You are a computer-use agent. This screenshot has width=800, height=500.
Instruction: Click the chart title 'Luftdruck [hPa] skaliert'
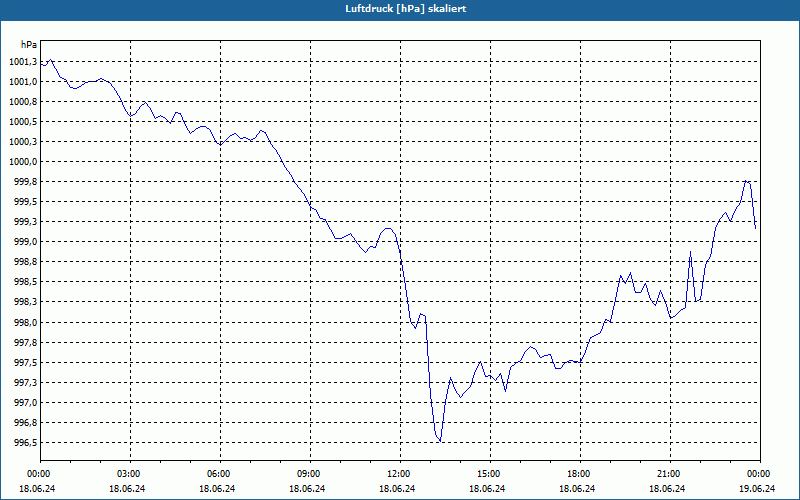pyautogui.click(x=406, y=9)
